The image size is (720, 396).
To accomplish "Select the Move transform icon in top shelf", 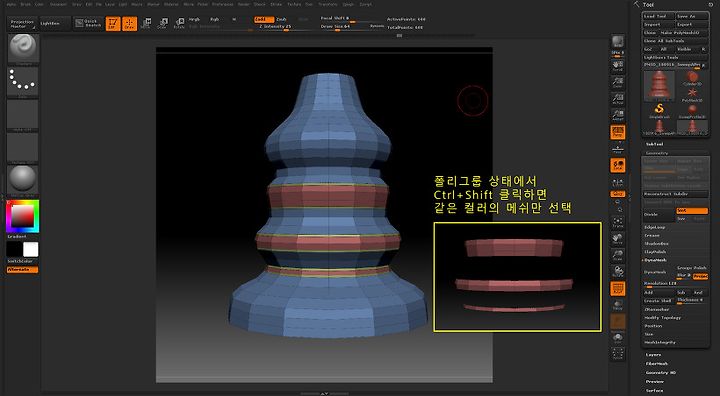I will coord(146,23).
